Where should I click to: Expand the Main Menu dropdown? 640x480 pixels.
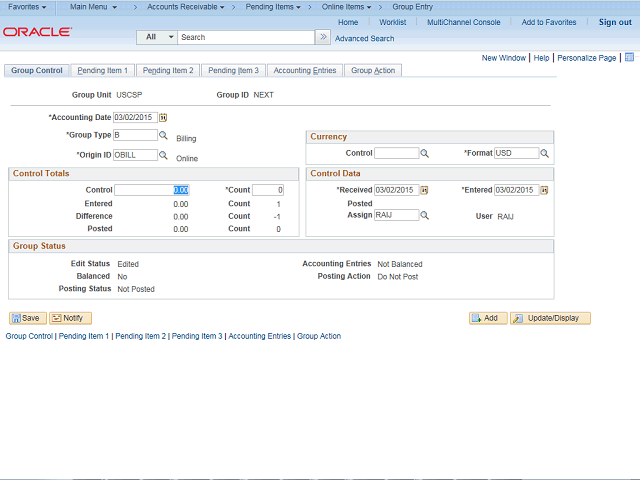point(93,7)
